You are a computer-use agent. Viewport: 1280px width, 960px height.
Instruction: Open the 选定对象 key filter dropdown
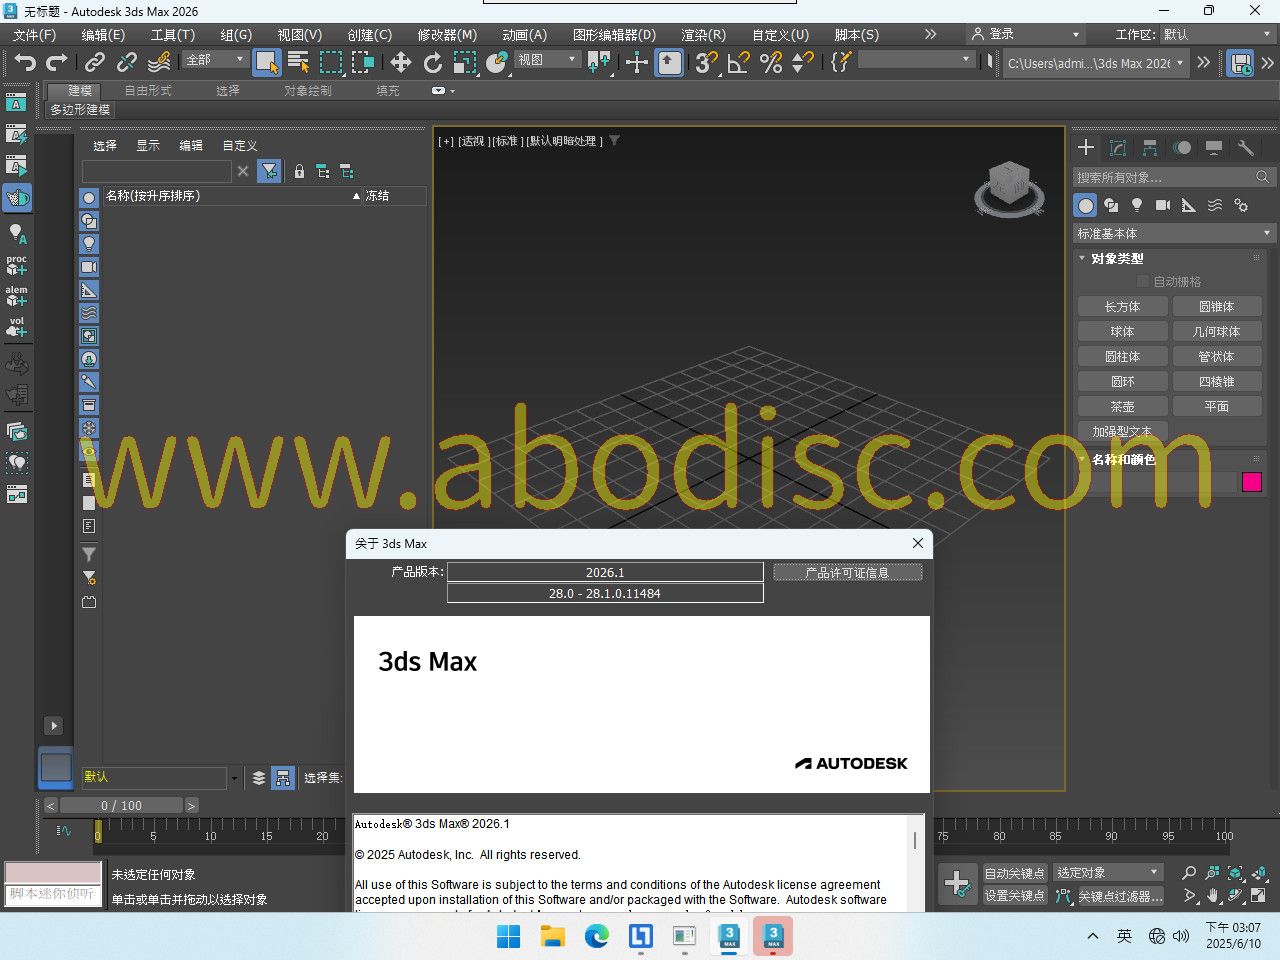click(1108, 873)
